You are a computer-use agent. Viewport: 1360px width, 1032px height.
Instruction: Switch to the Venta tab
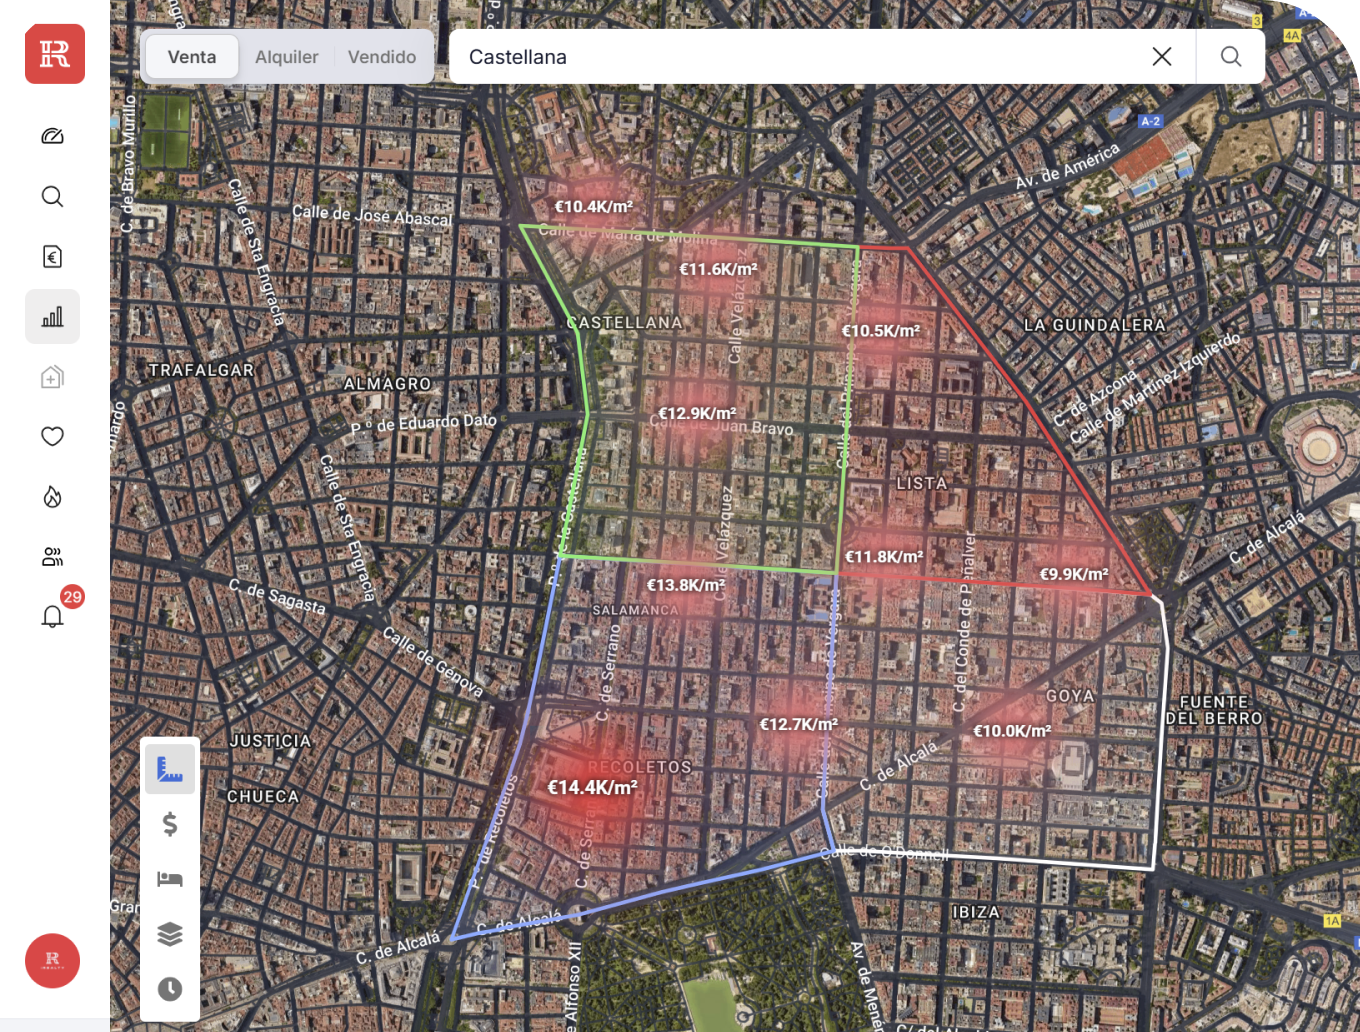point(192,57)
